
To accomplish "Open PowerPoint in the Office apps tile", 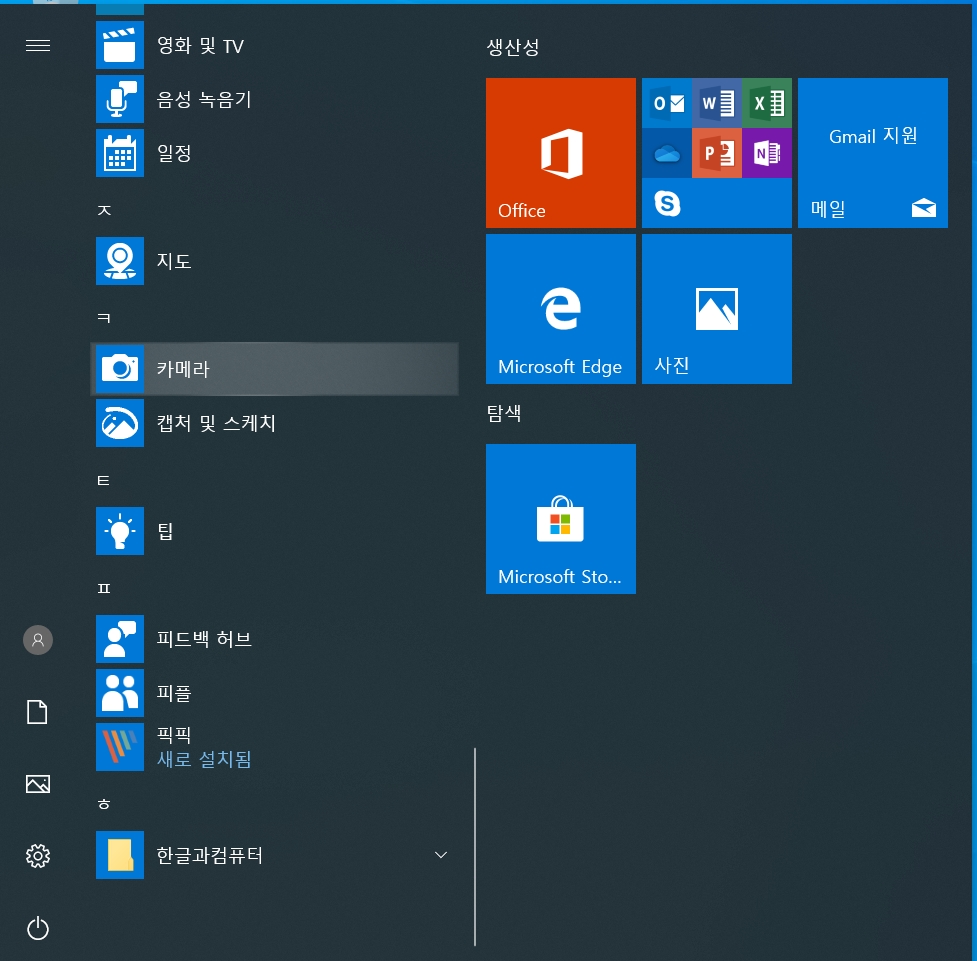I will click(717, 153).
